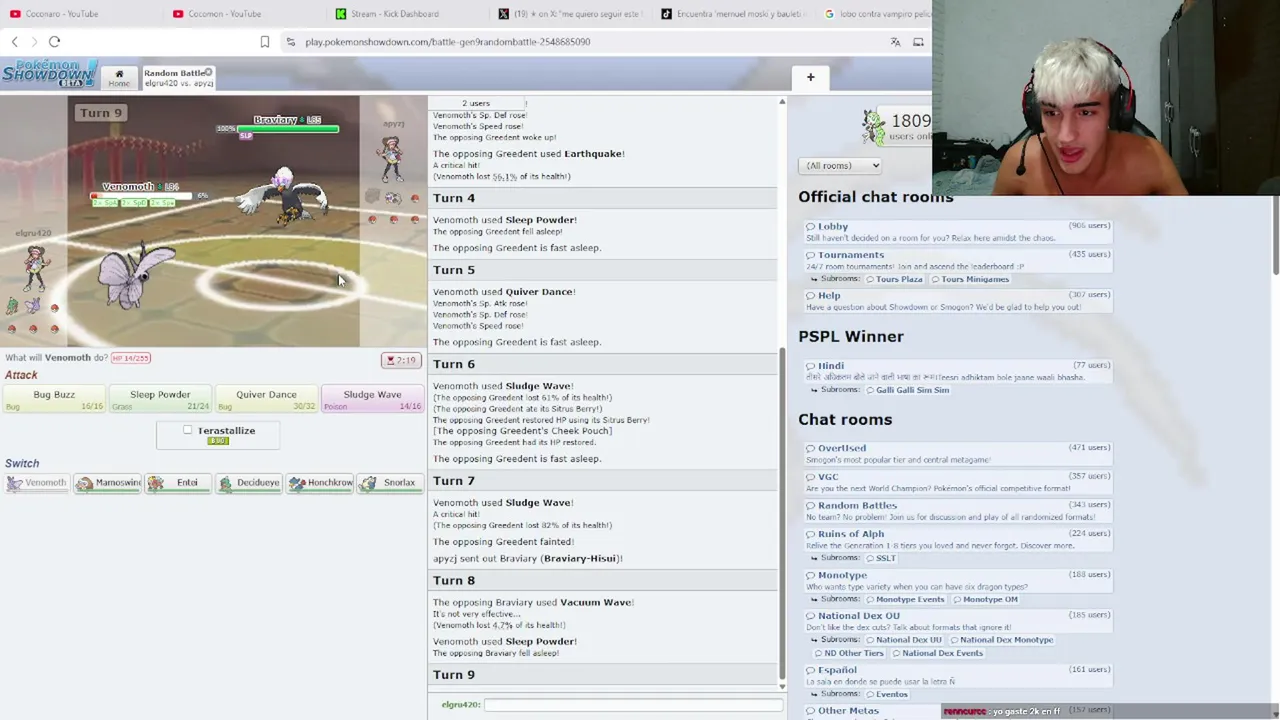The width and height of the screenshot is (1280, 720).
Task: Click the active Venomoth switch slot
Action: [x=37, y=483]
